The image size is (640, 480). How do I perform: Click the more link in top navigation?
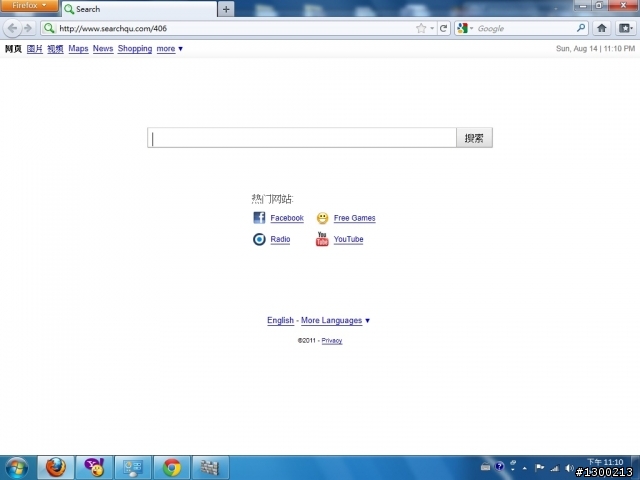pos(166,49)
